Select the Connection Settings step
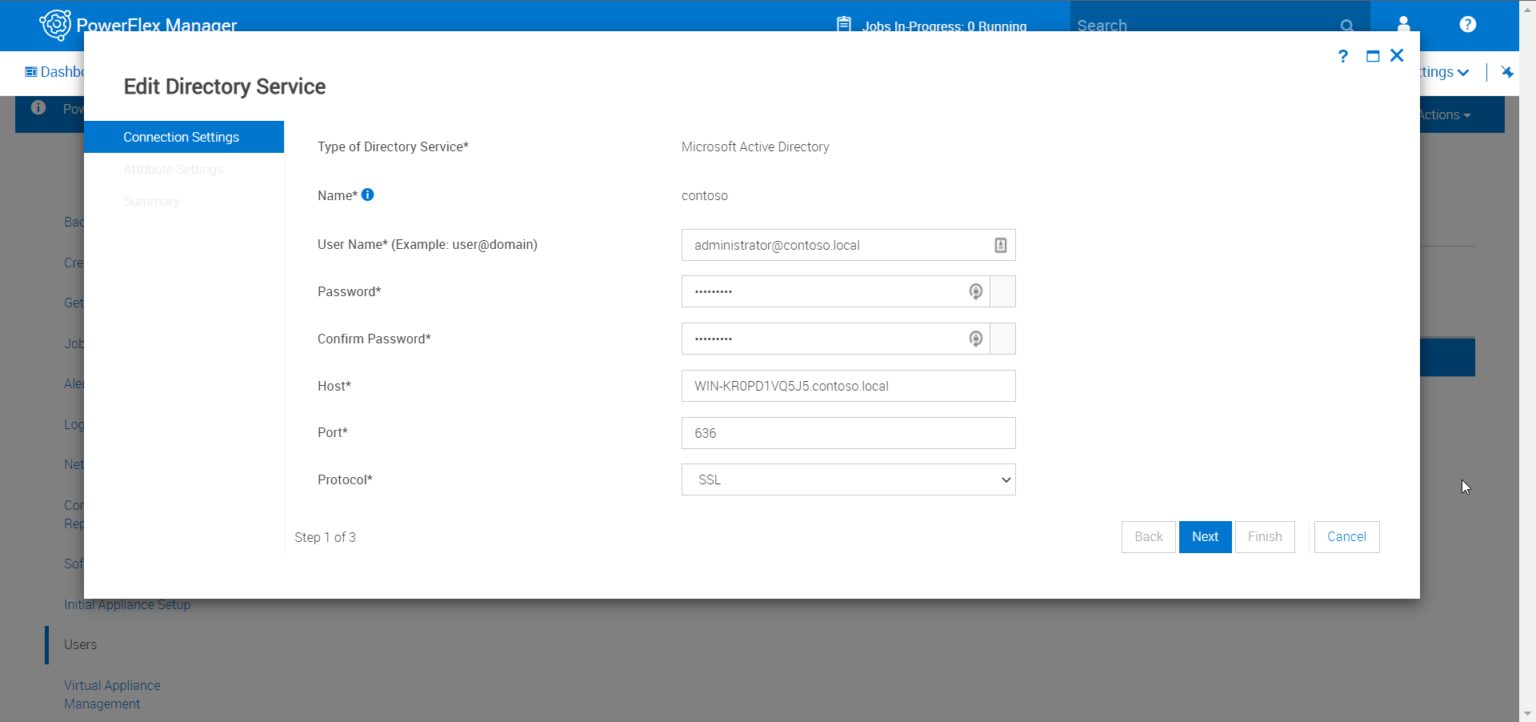This screenshot has width=1536, height=722. coord(182,137)
